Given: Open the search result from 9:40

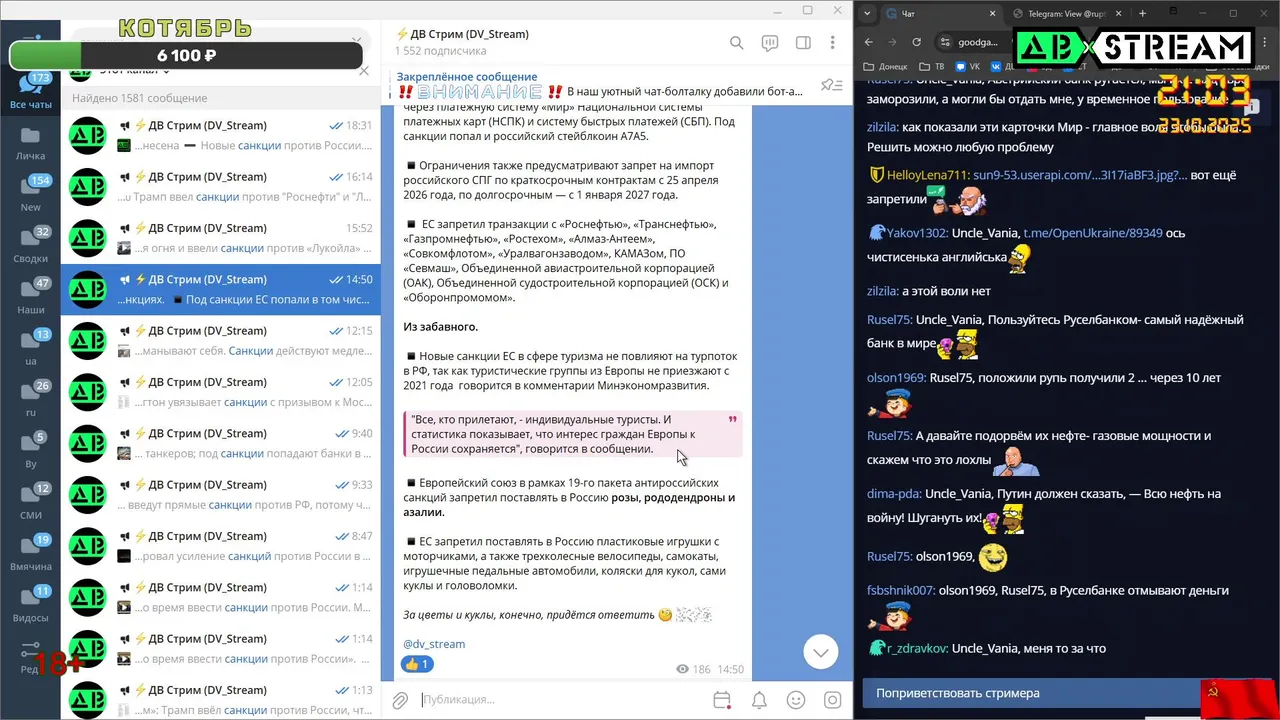Looking at the screenshot, I should 221,443.
